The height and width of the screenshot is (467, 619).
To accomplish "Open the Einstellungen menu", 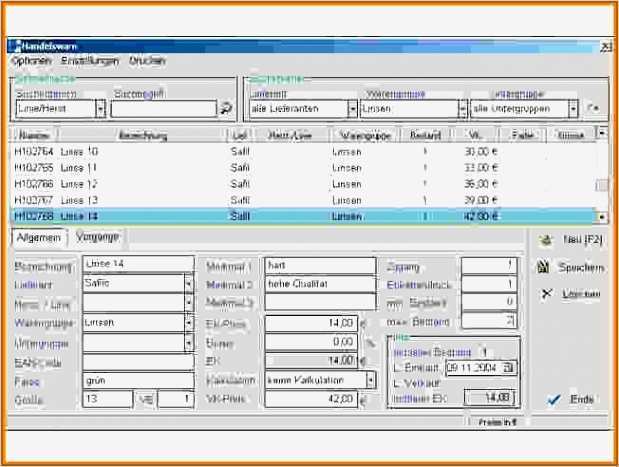I will tap(90, 61).
